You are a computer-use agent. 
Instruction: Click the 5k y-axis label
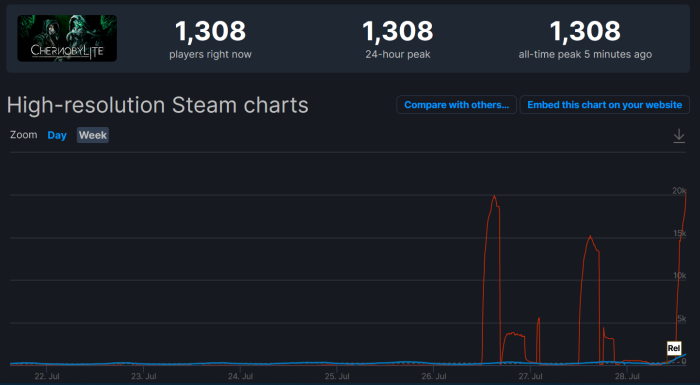click(x=682, y=318)
